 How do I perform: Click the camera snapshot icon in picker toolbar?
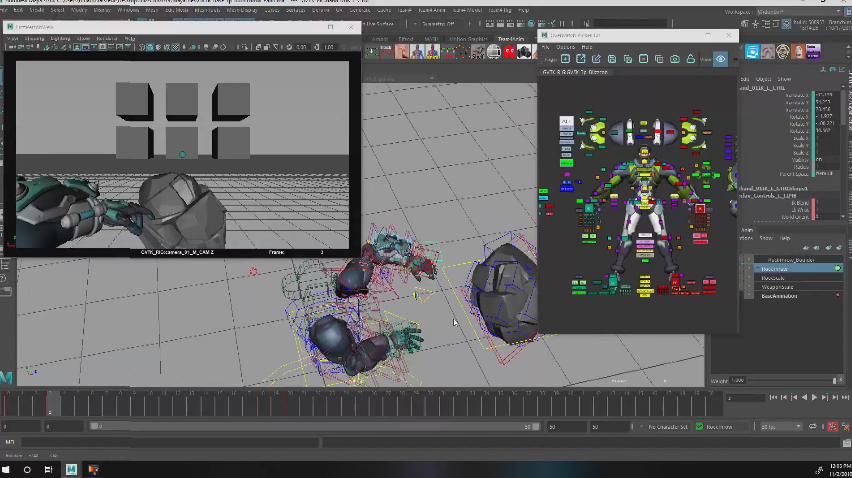pyautogui.click(x=674, y=59)
